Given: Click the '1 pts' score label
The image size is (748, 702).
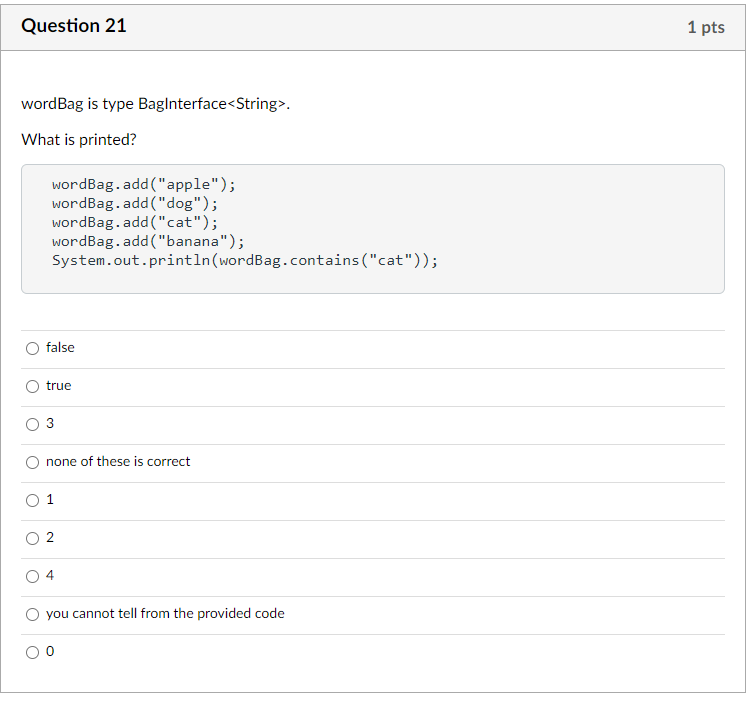Looking at the screenshot, I should pyautogui.click(x=706, y=27).
